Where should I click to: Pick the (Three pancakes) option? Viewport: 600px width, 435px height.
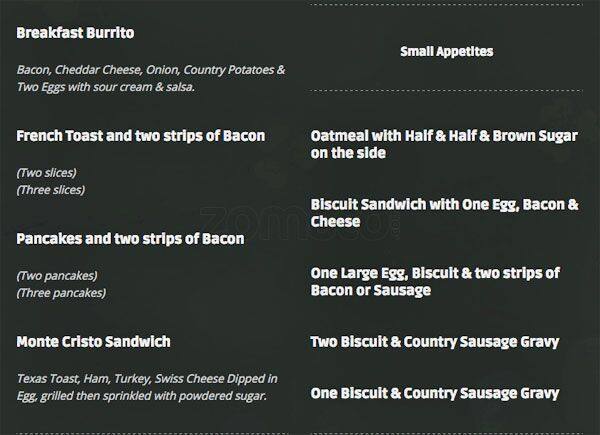(x=61, y=292)
